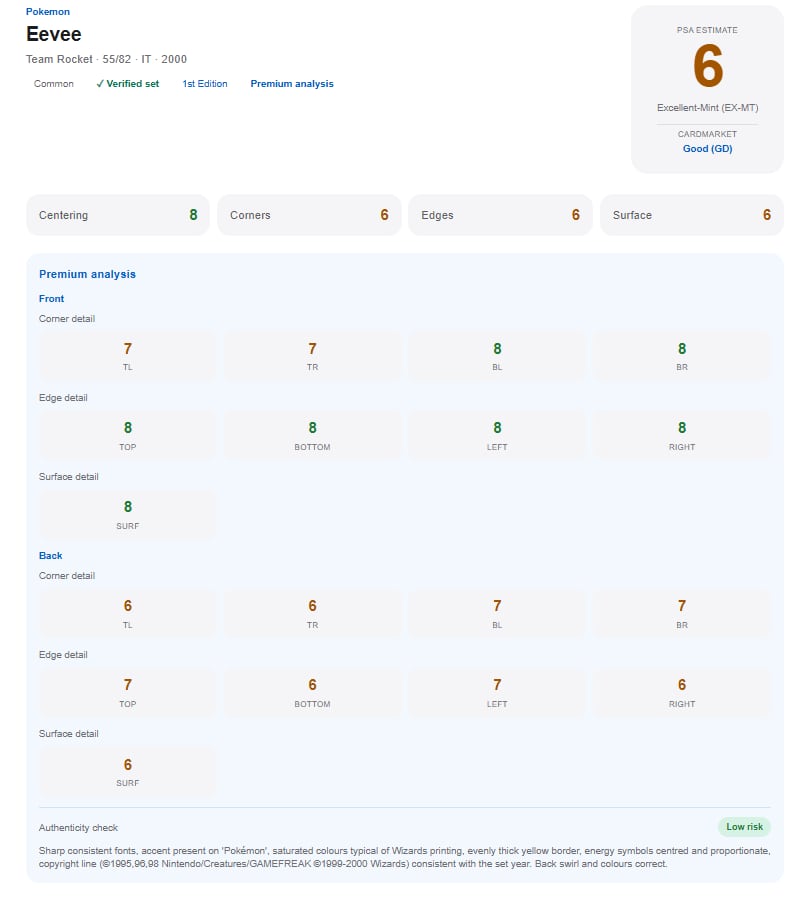807x897 pixels.
Task: Select the Back TL corner score
Action: pyautogui.click(x=128, y=613)
